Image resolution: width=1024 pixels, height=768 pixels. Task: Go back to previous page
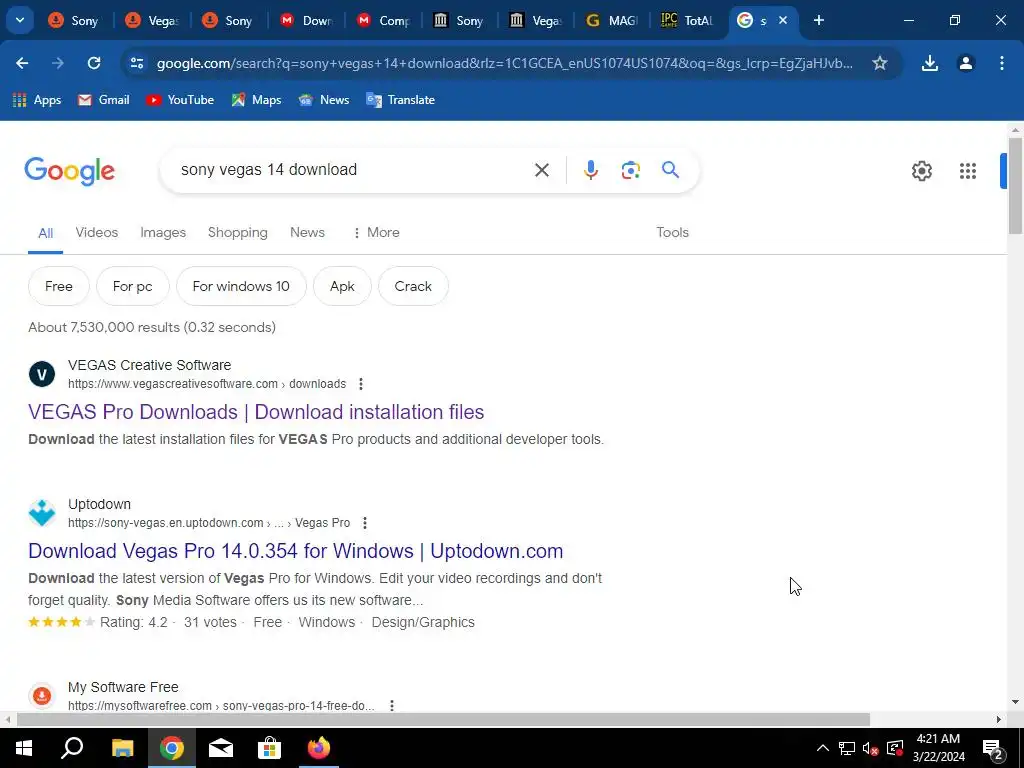[22, 63]
